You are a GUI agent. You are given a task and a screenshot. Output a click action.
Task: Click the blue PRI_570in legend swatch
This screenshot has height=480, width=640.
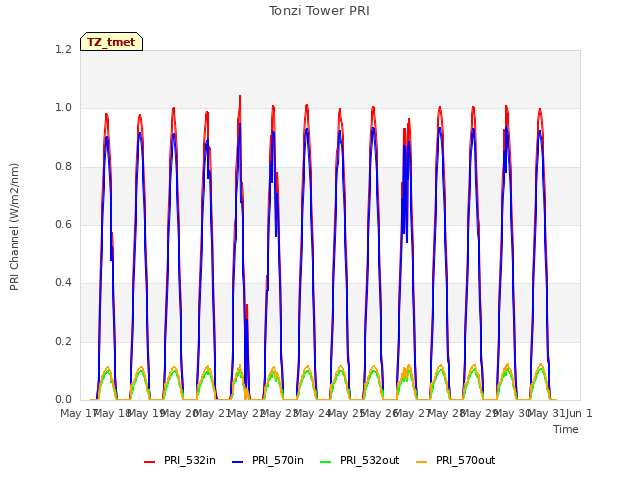[x=238, y=462]
